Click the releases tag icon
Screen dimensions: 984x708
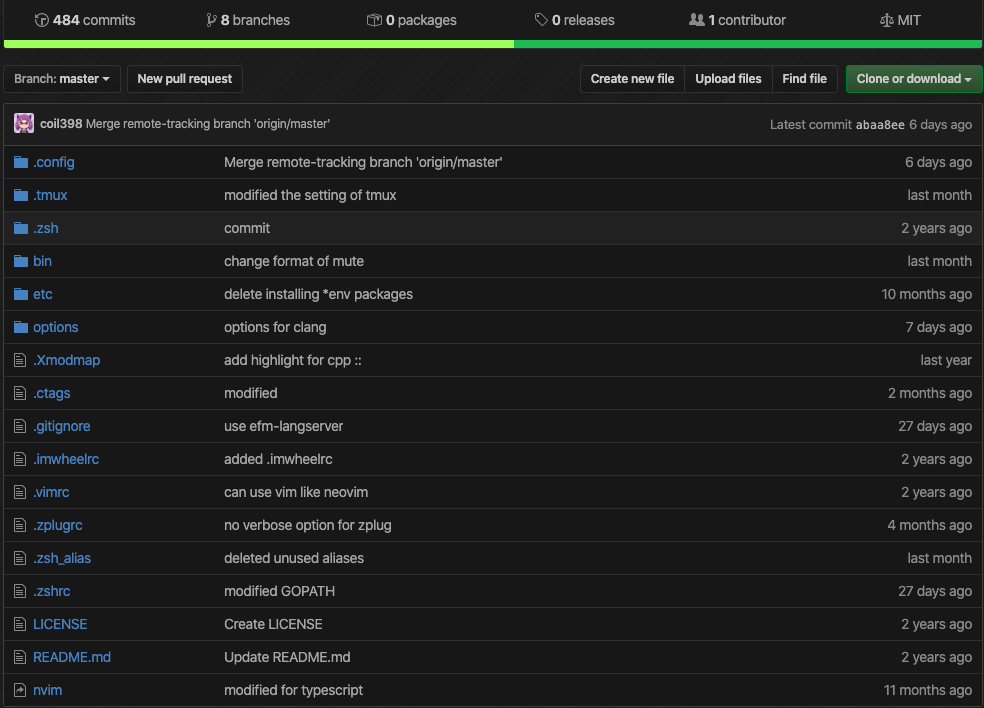541,20
